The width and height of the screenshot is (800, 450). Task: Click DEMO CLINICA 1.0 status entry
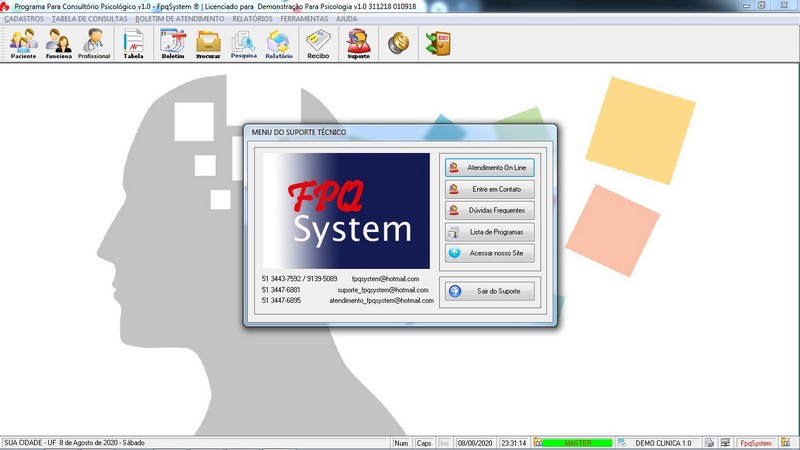tap(663, 443)
